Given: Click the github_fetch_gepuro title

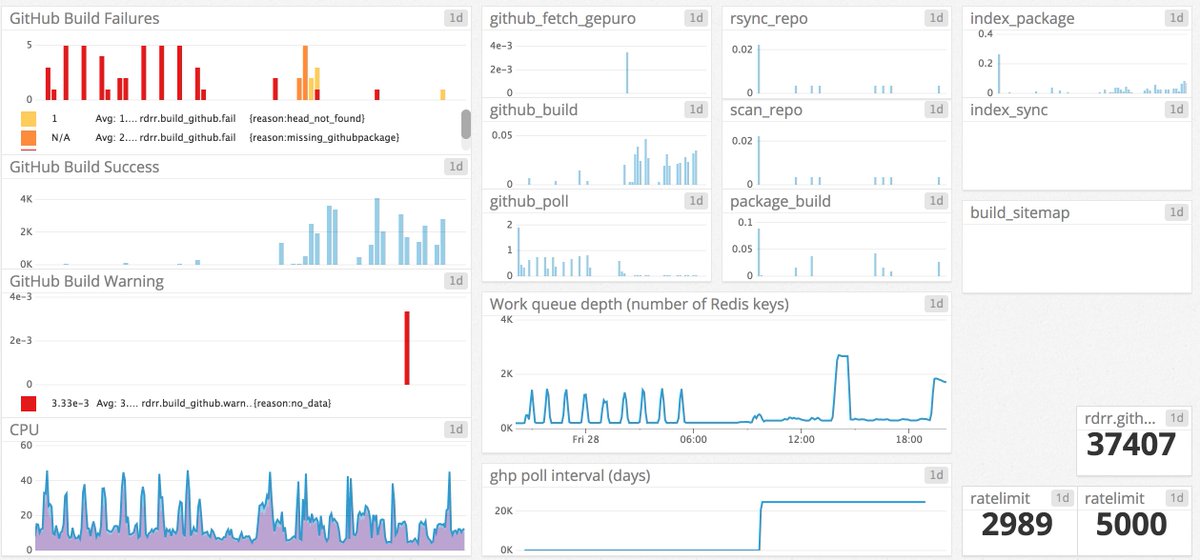Looking at the screenshot, I should (563, 19).
